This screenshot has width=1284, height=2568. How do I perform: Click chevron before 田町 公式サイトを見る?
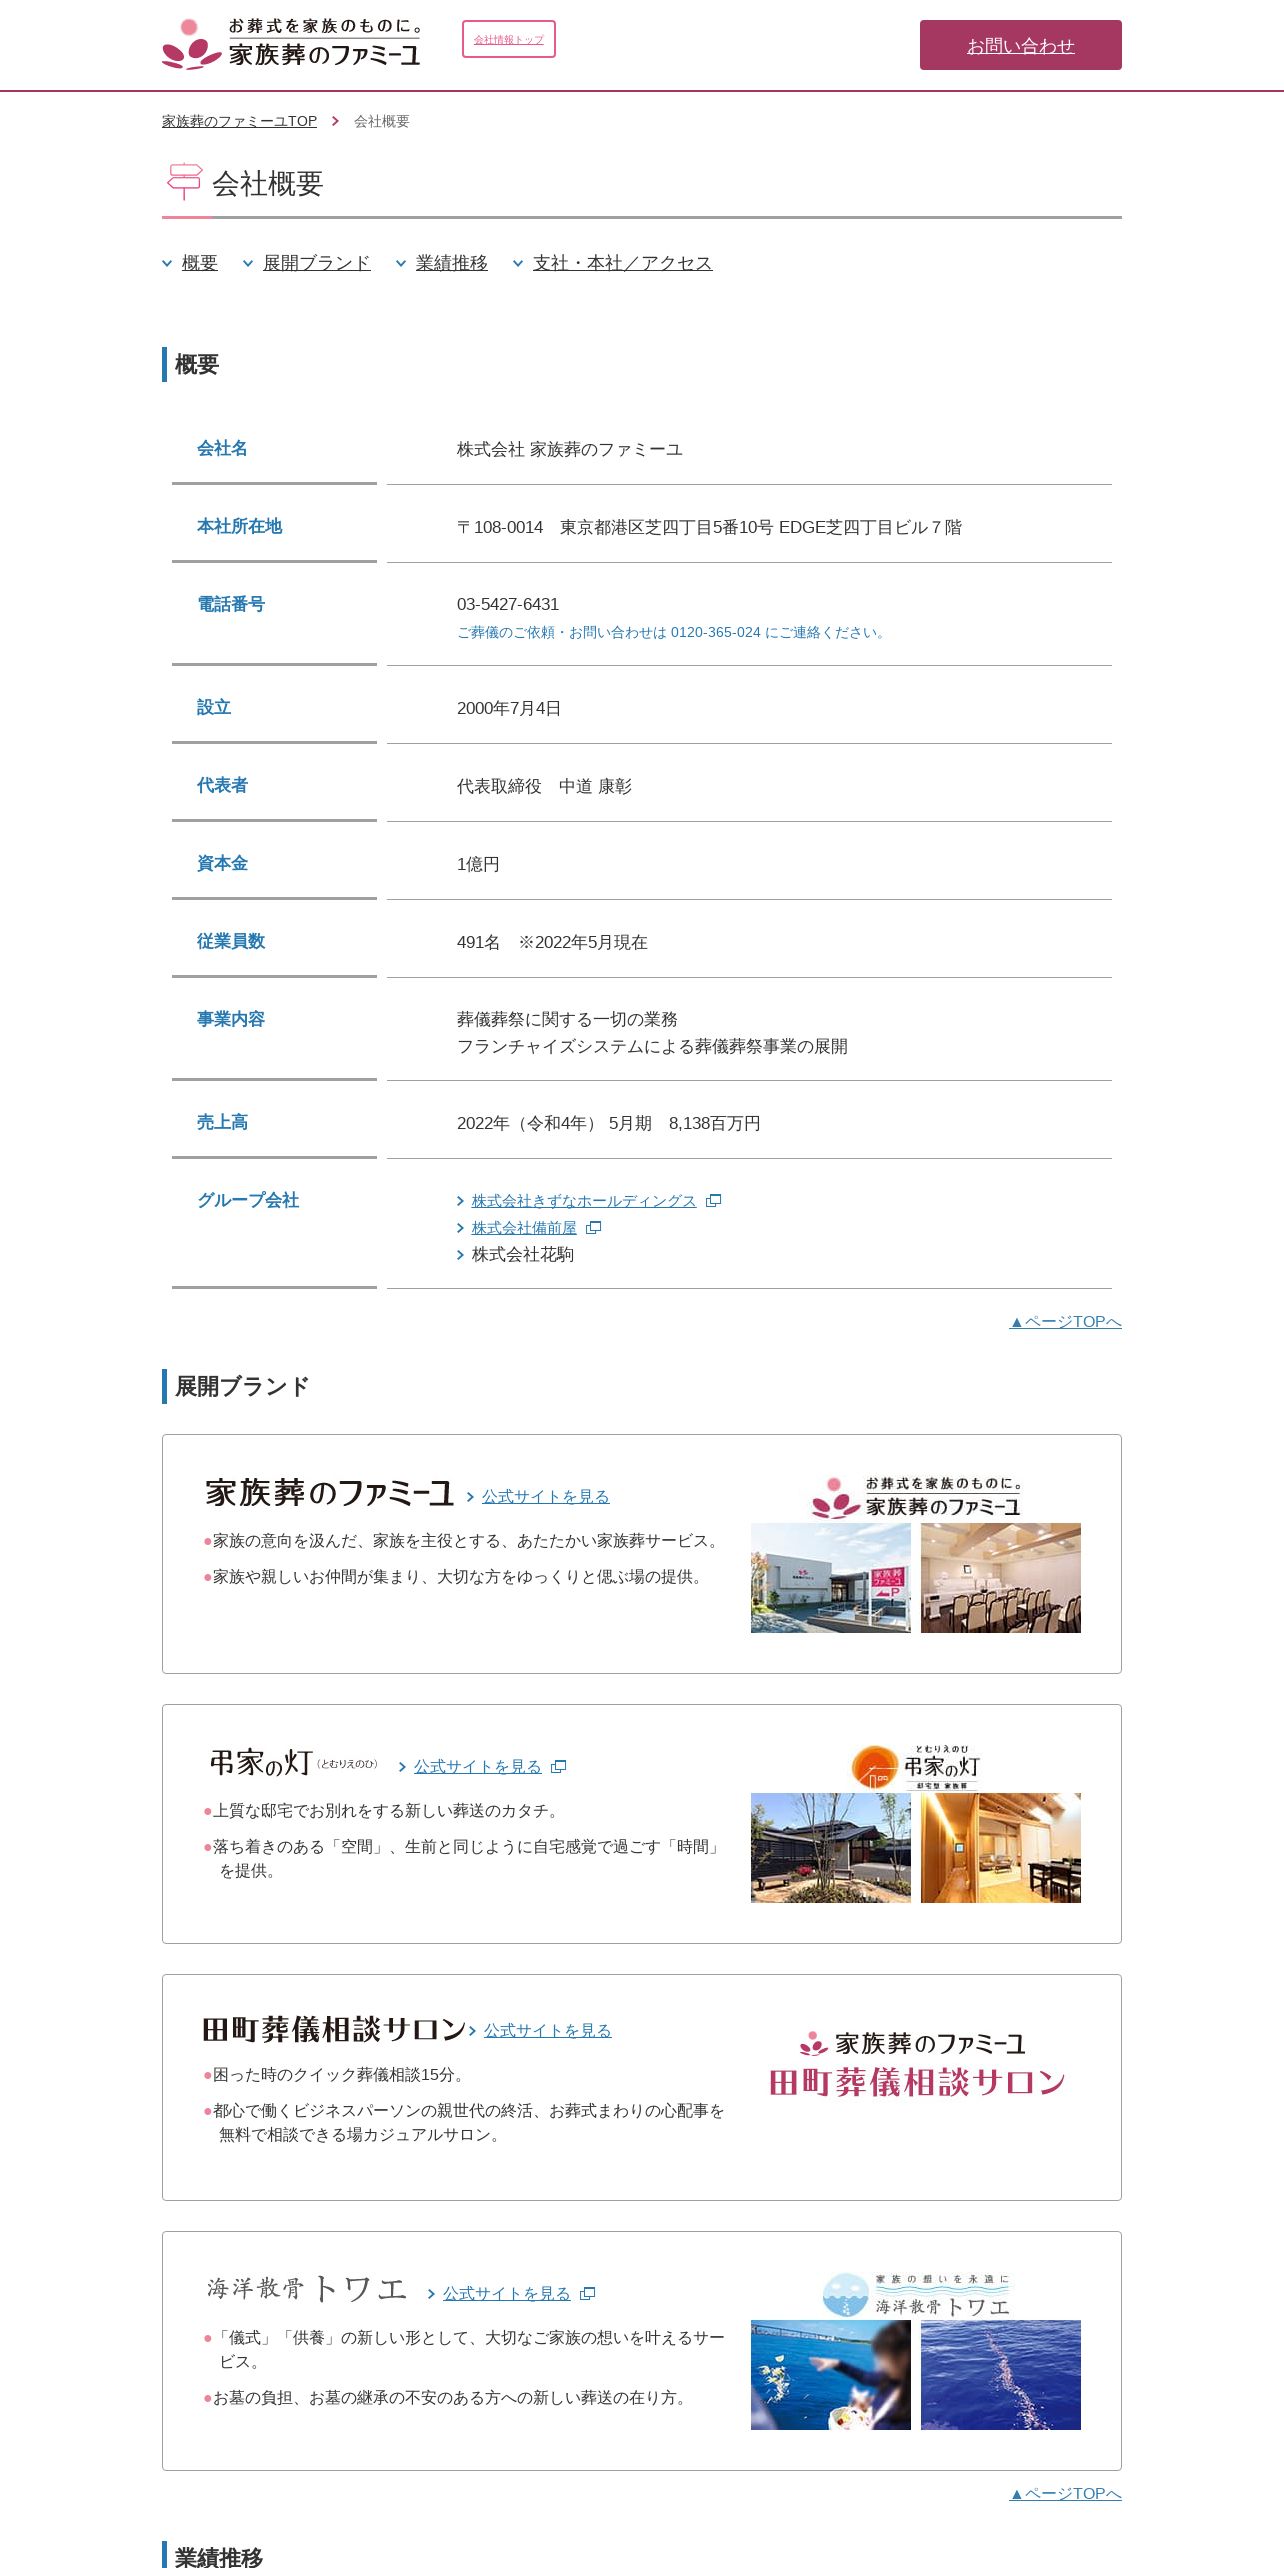[x=473, y=2031]
